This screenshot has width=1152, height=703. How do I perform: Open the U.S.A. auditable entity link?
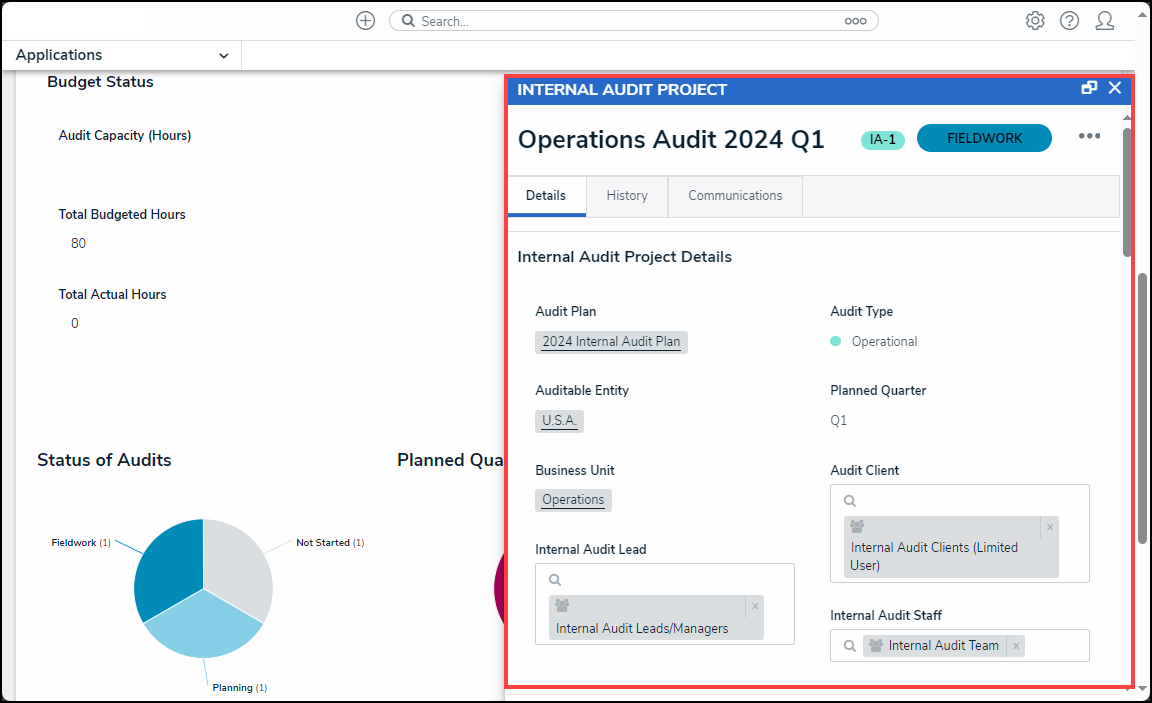[x=559, y=421]
